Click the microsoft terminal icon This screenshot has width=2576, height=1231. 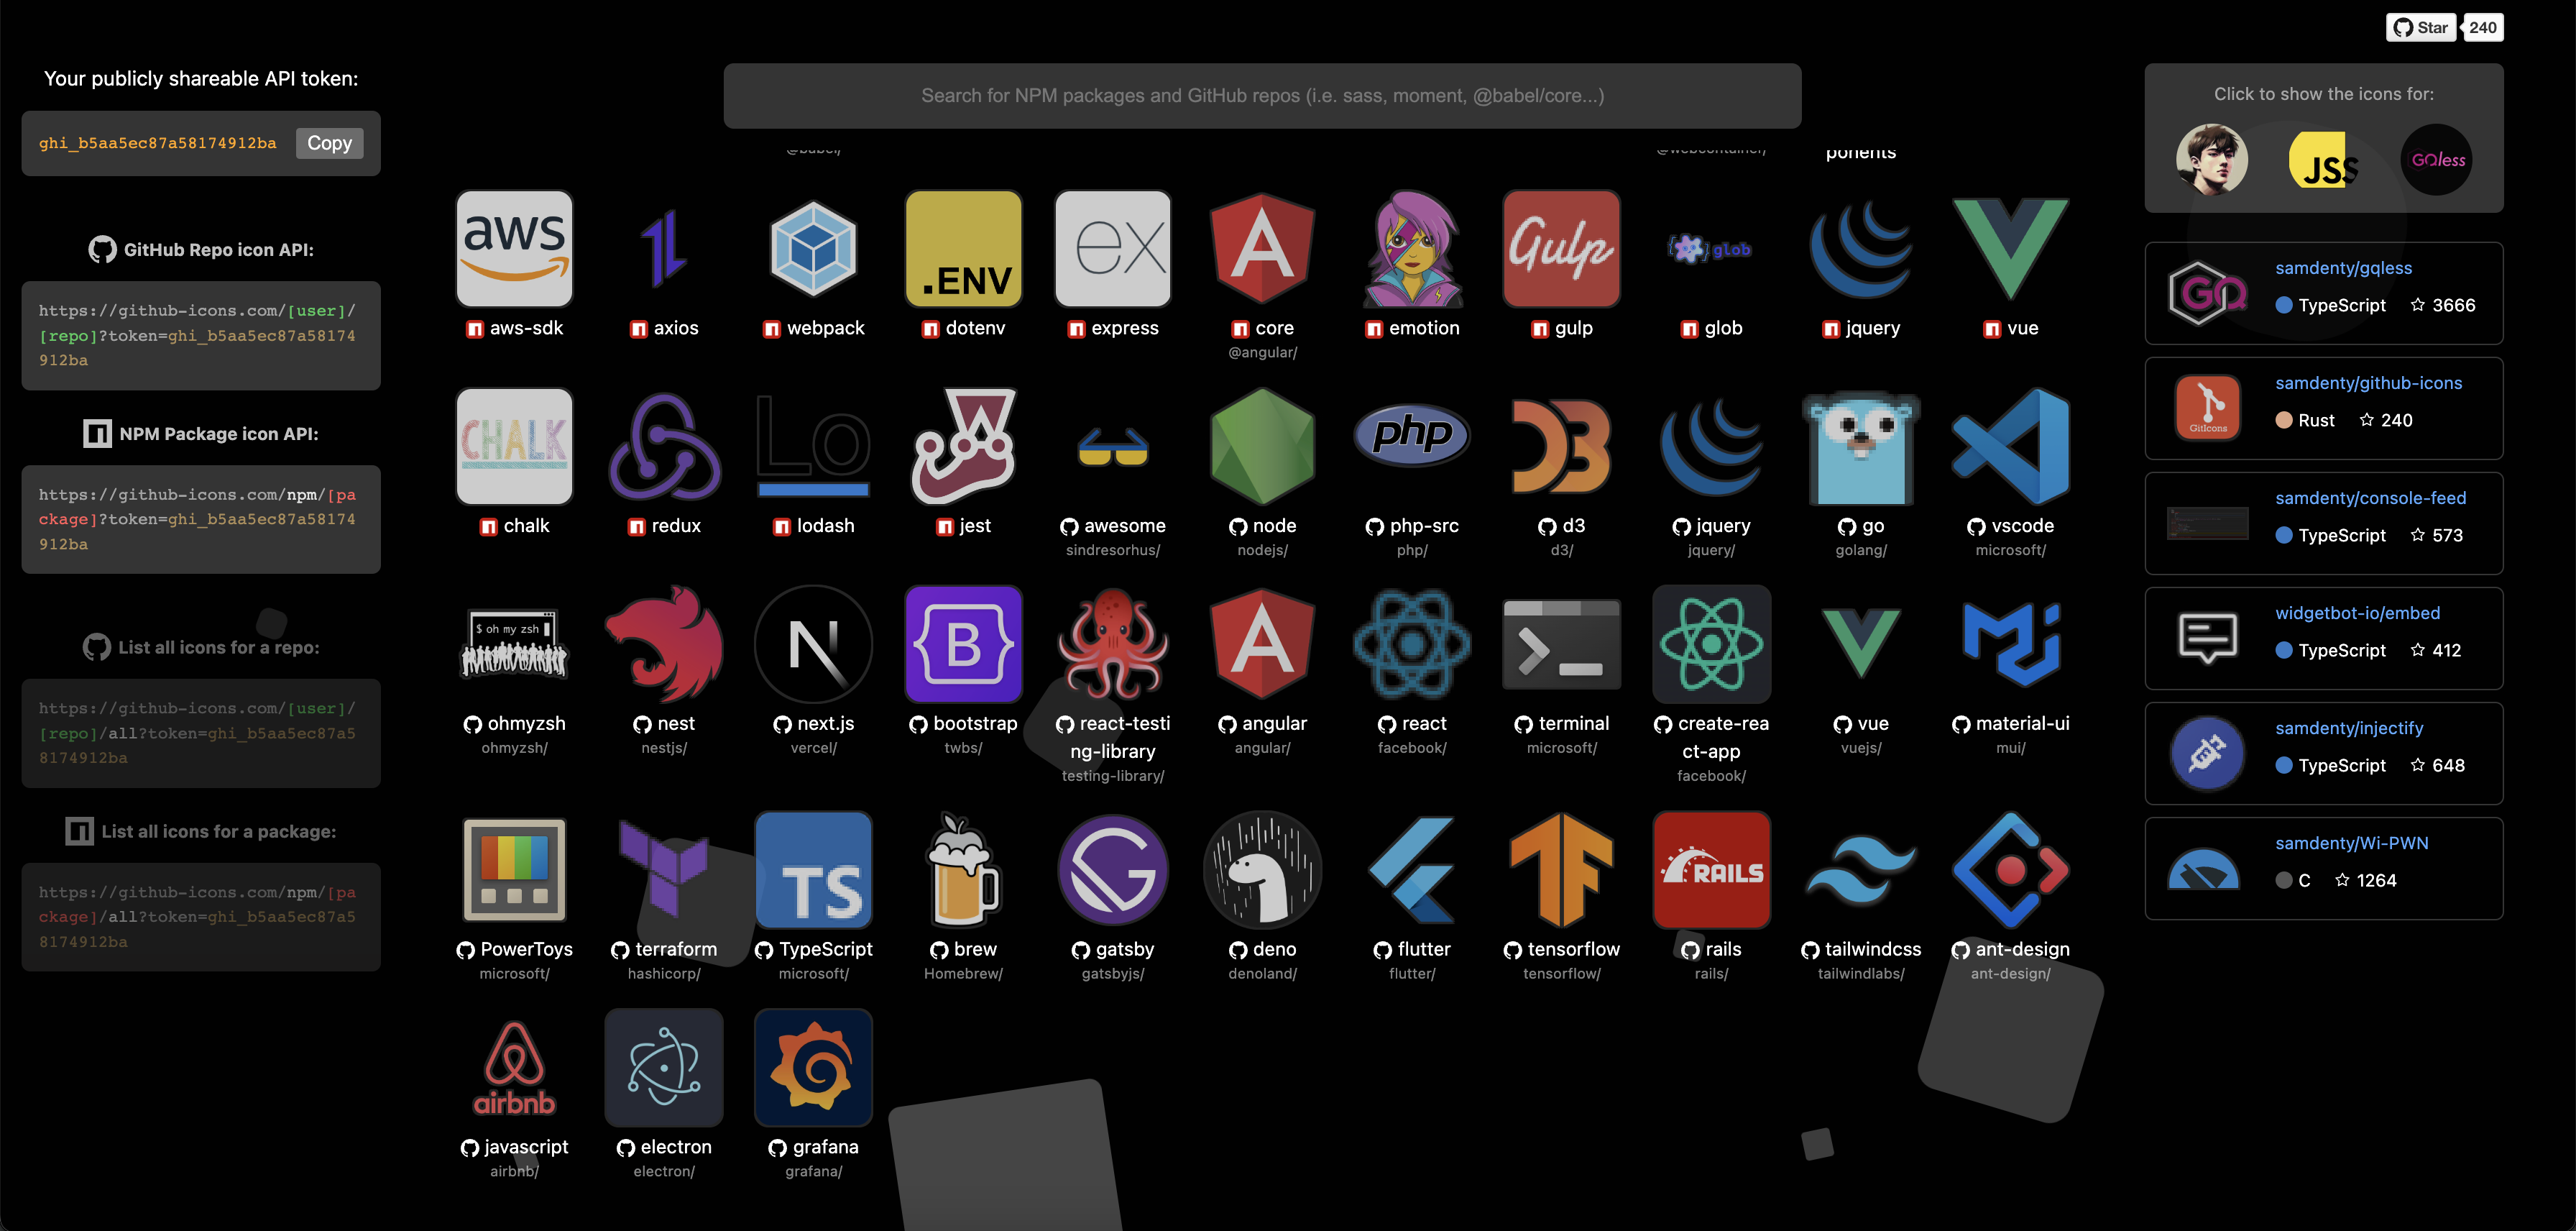1561,644
